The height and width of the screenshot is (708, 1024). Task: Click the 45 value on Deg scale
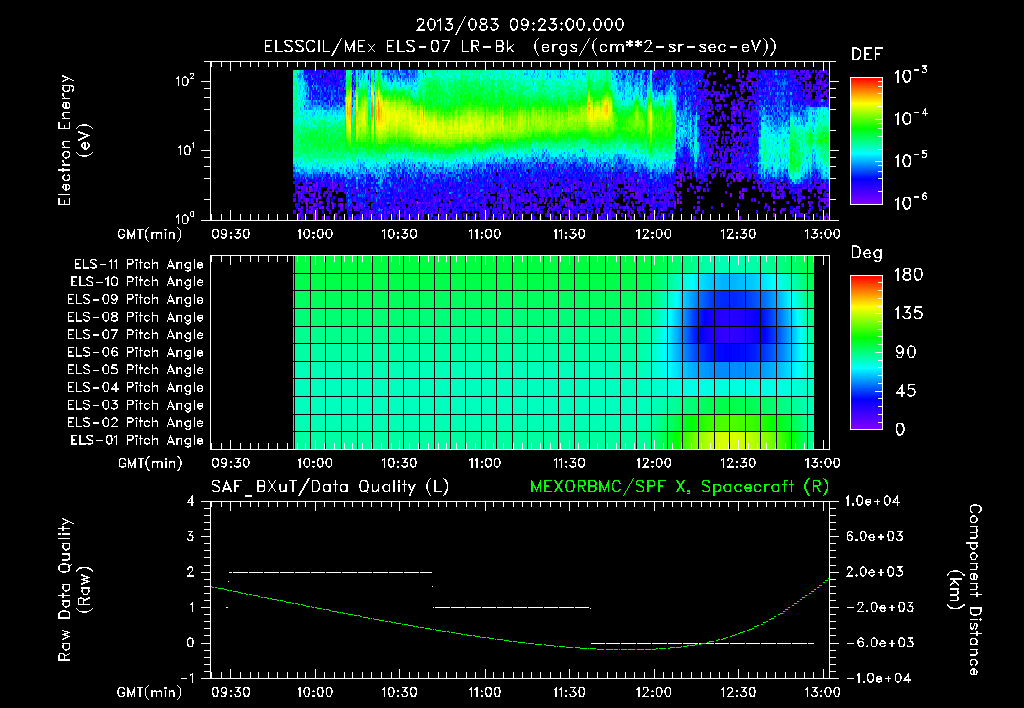pyautogui.click(x=906, y=391)
